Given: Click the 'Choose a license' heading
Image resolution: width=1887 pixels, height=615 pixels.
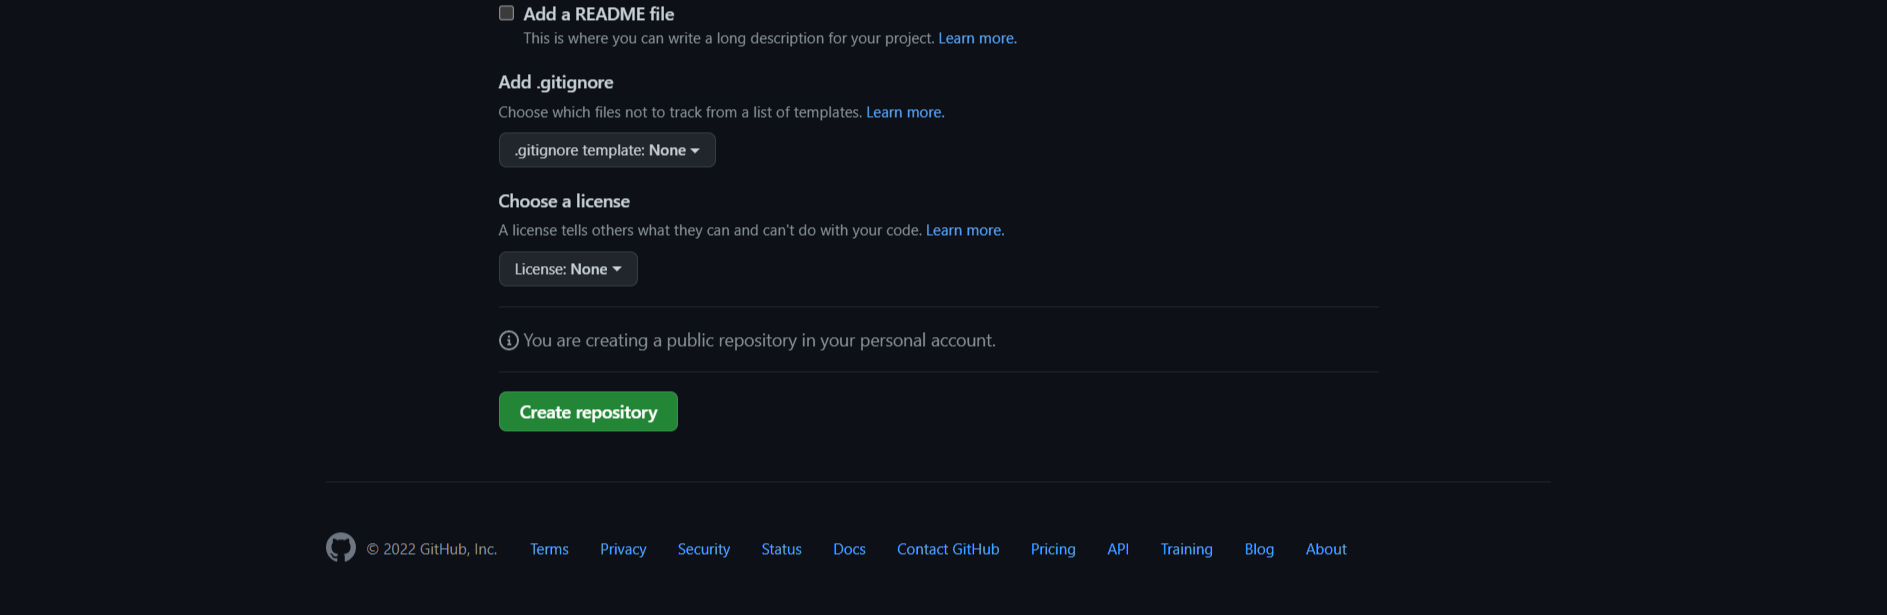Looking at the screenshot, I should coord(564,201).
